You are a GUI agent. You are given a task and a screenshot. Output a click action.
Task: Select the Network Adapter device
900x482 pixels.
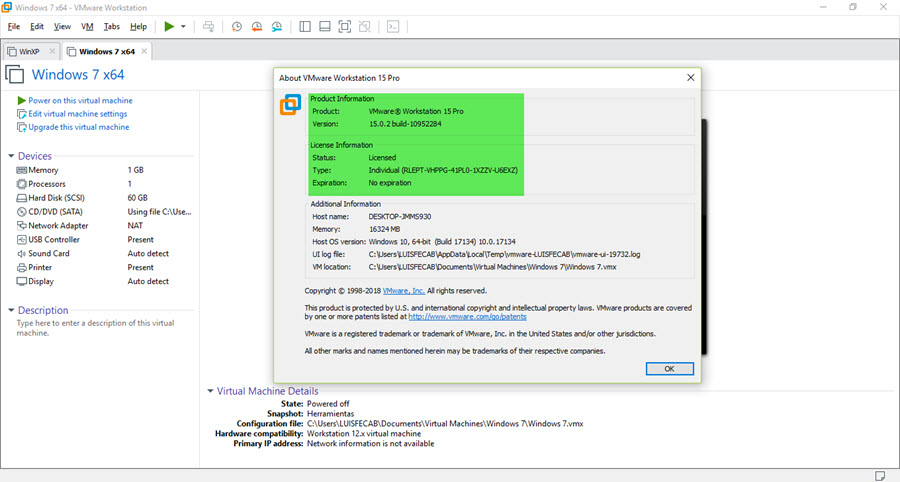(x=104, y=226)
